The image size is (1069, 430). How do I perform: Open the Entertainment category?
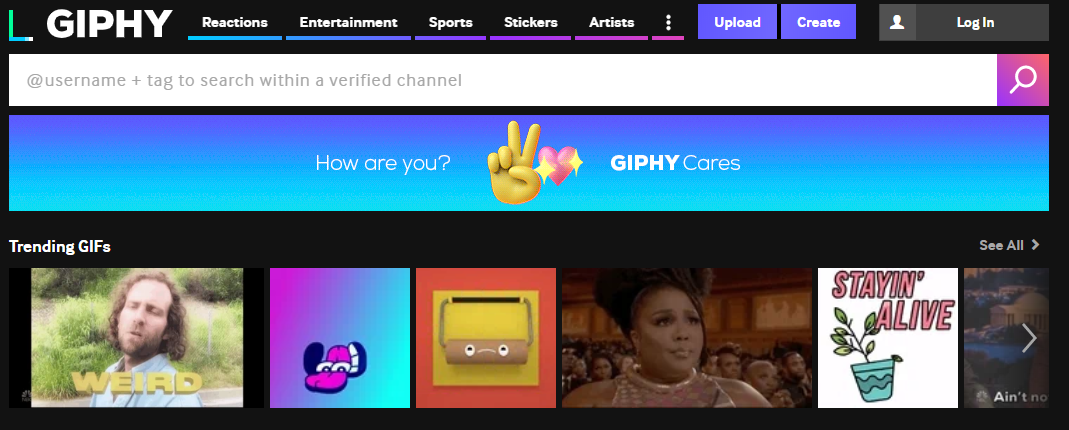click(348, 22)
